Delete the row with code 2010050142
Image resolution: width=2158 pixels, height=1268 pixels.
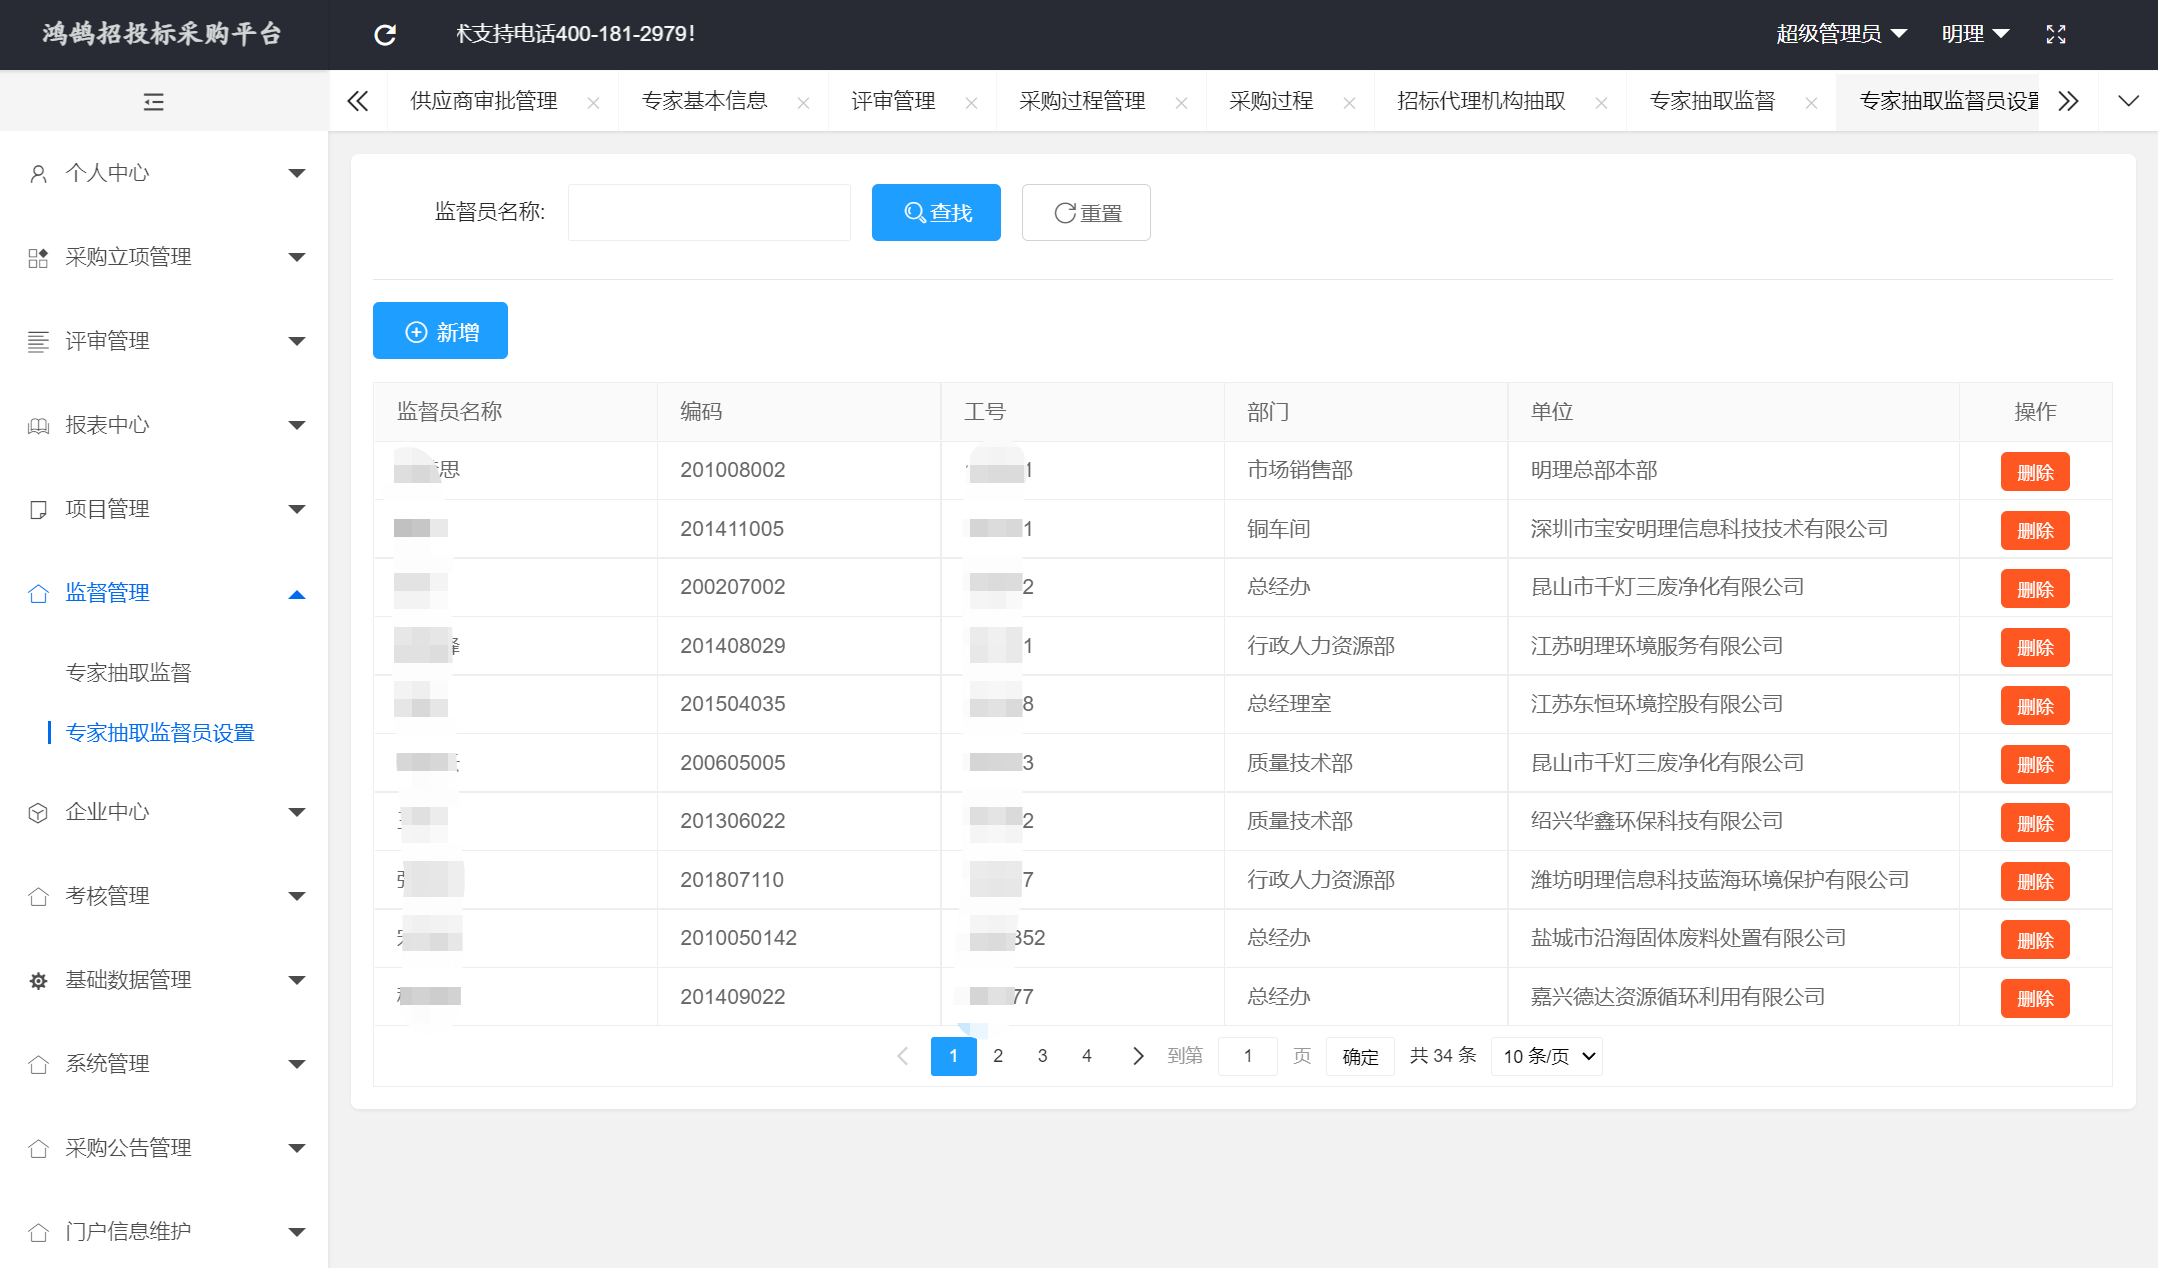(x=2035, y=940)
